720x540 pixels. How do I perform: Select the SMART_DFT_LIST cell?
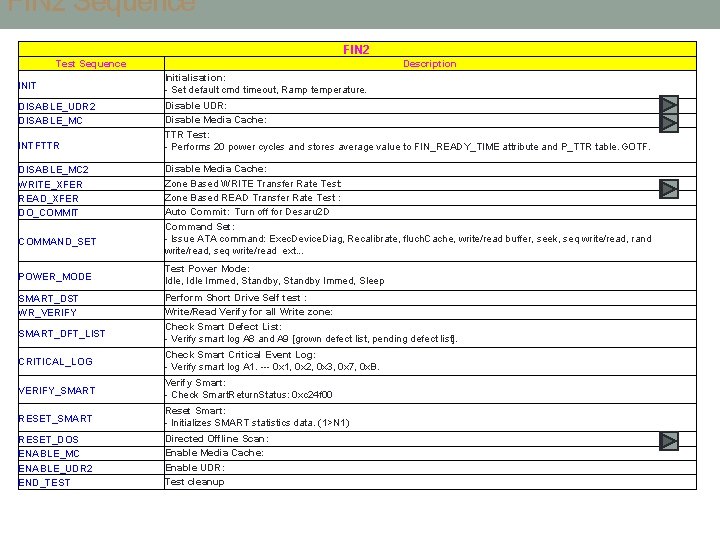click(x=91, y=333)
